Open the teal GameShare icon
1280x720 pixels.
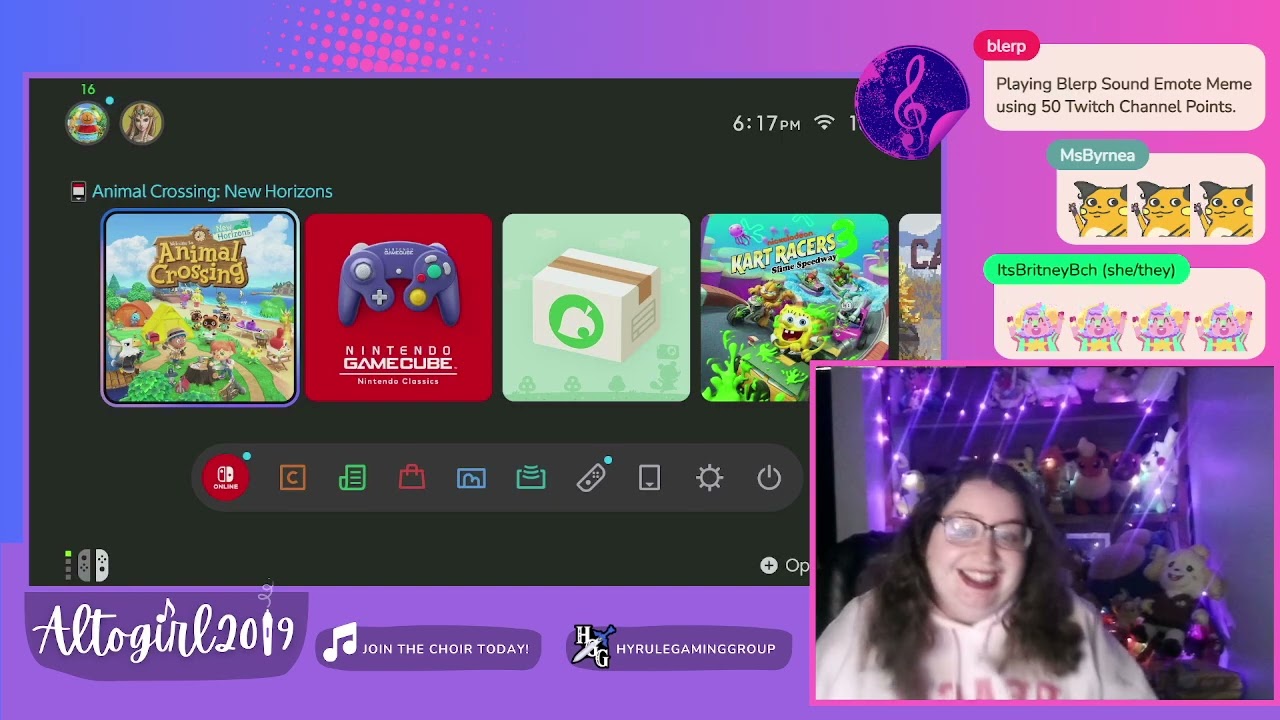pos(531,478)
